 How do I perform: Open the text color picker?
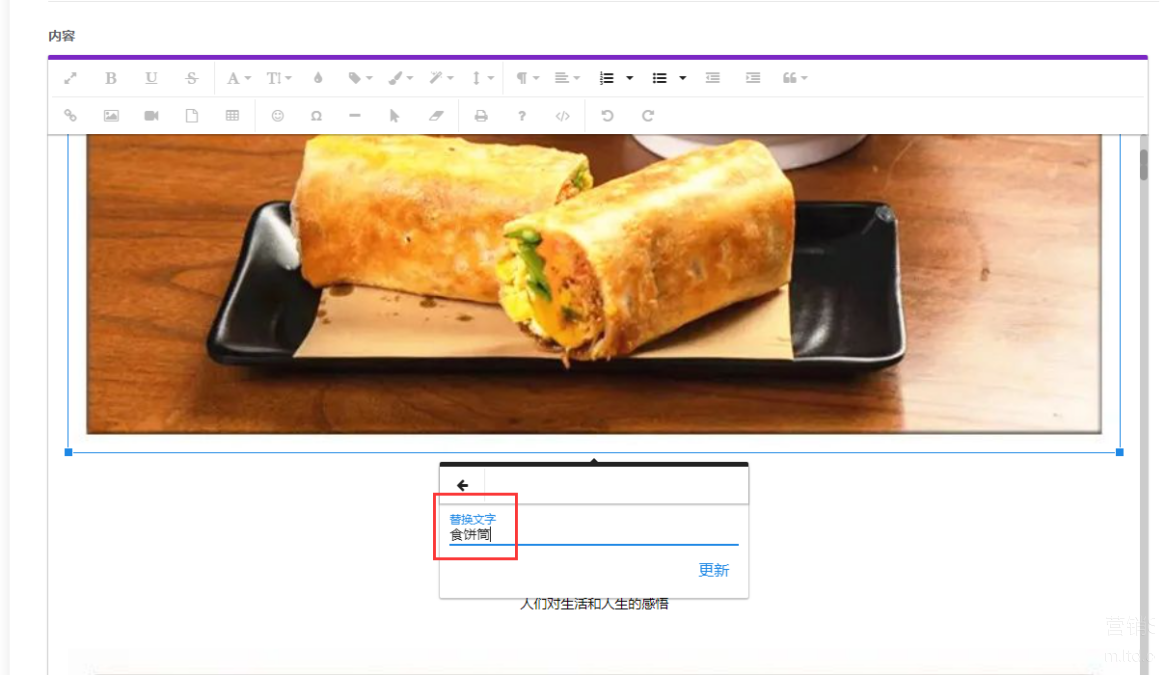pos(318,78)
